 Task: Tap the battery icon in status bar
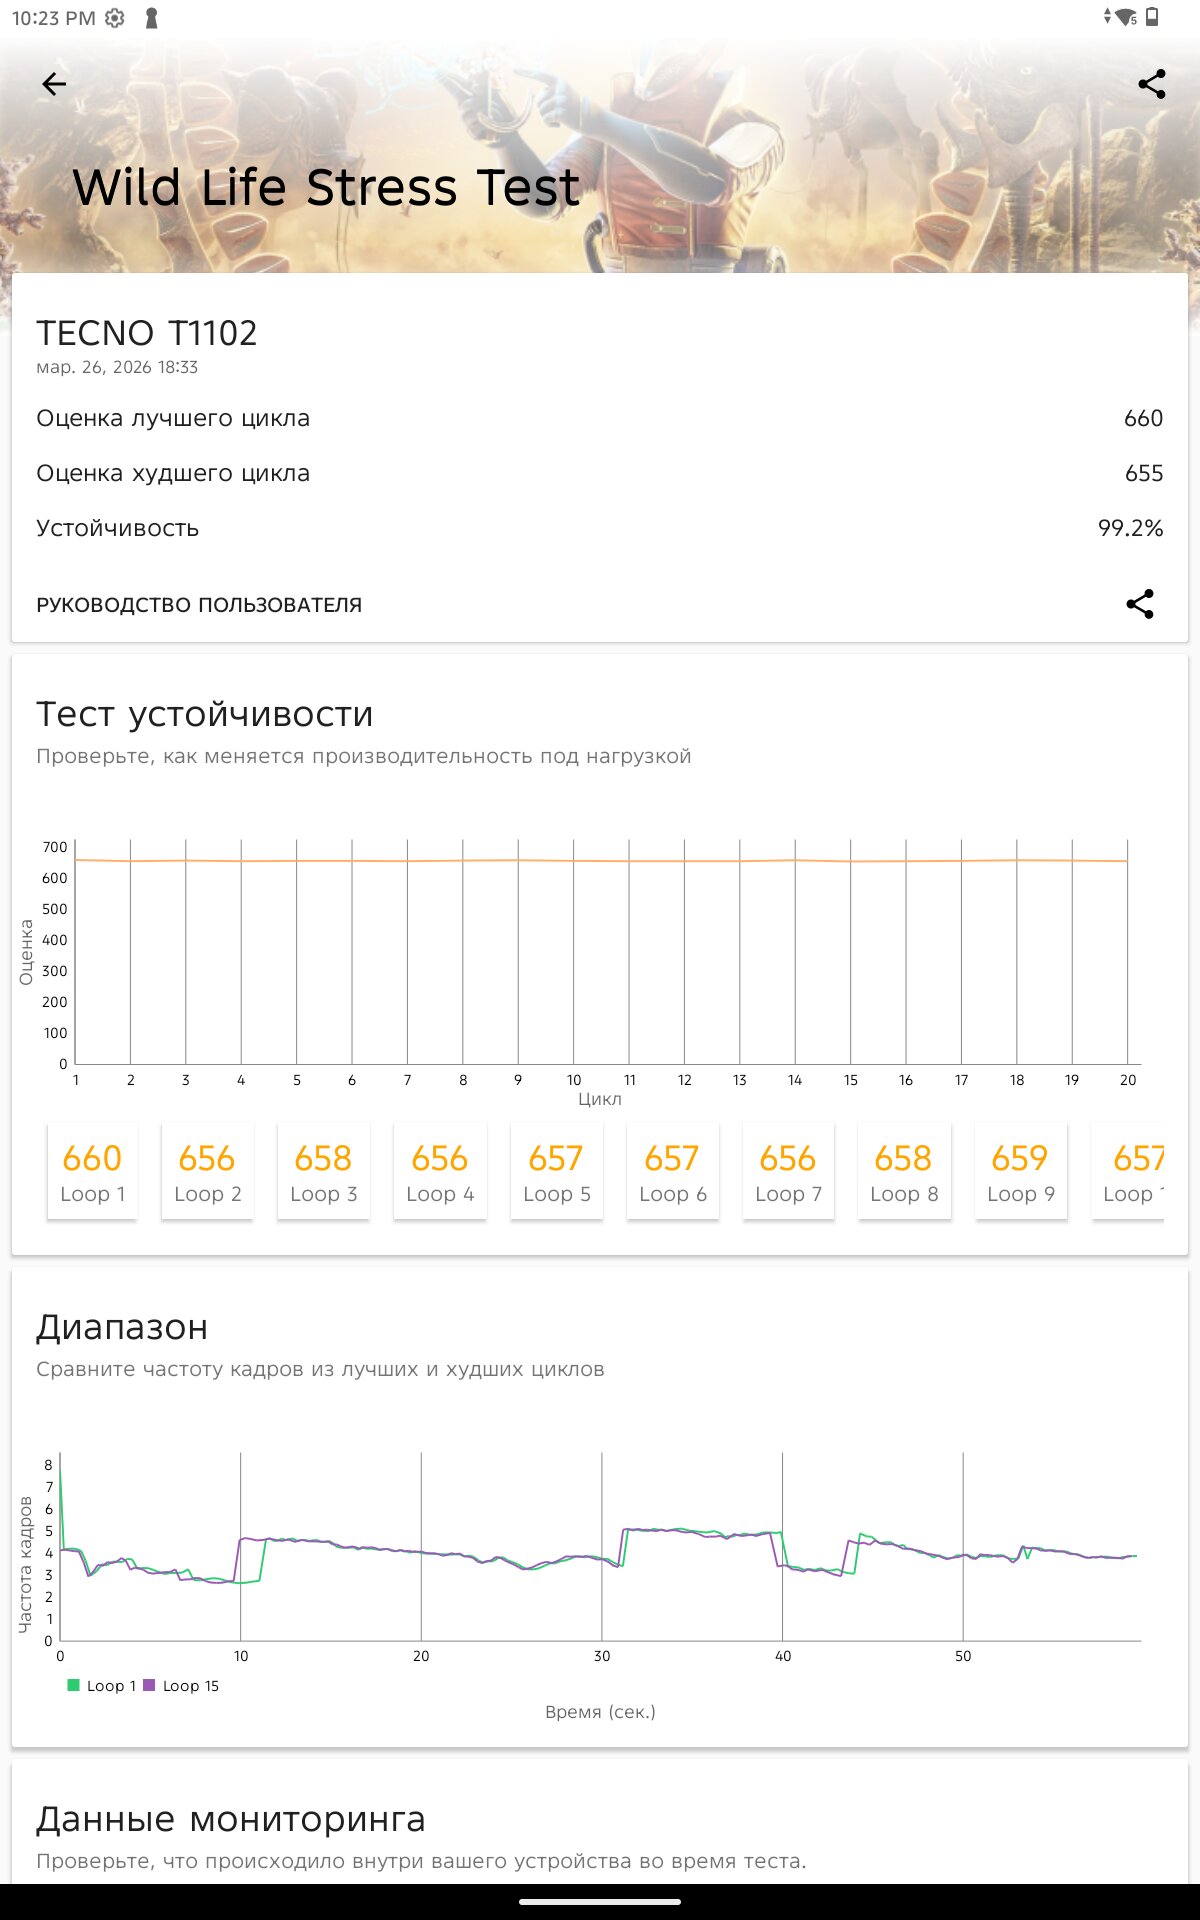(x=1152, y=17)
